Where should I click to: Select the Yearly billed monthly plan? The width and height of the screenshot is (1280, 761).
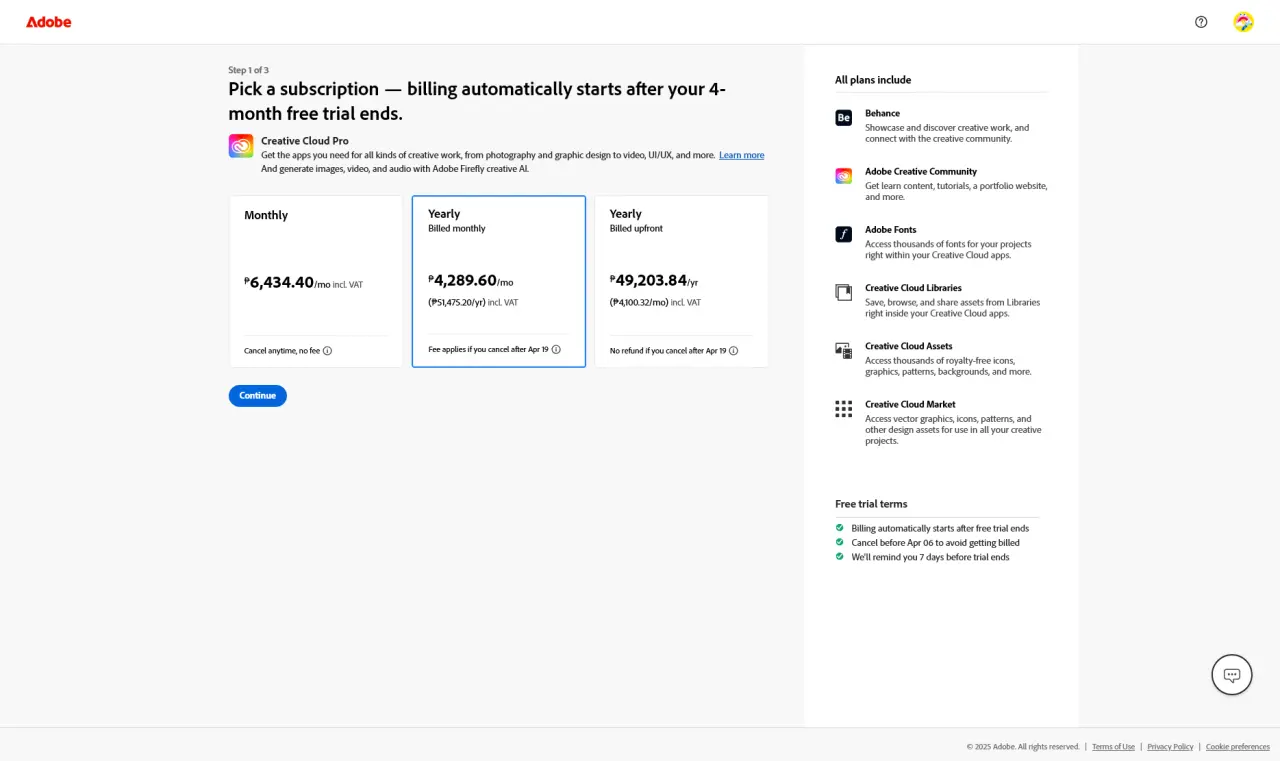[x=499, y=281]
